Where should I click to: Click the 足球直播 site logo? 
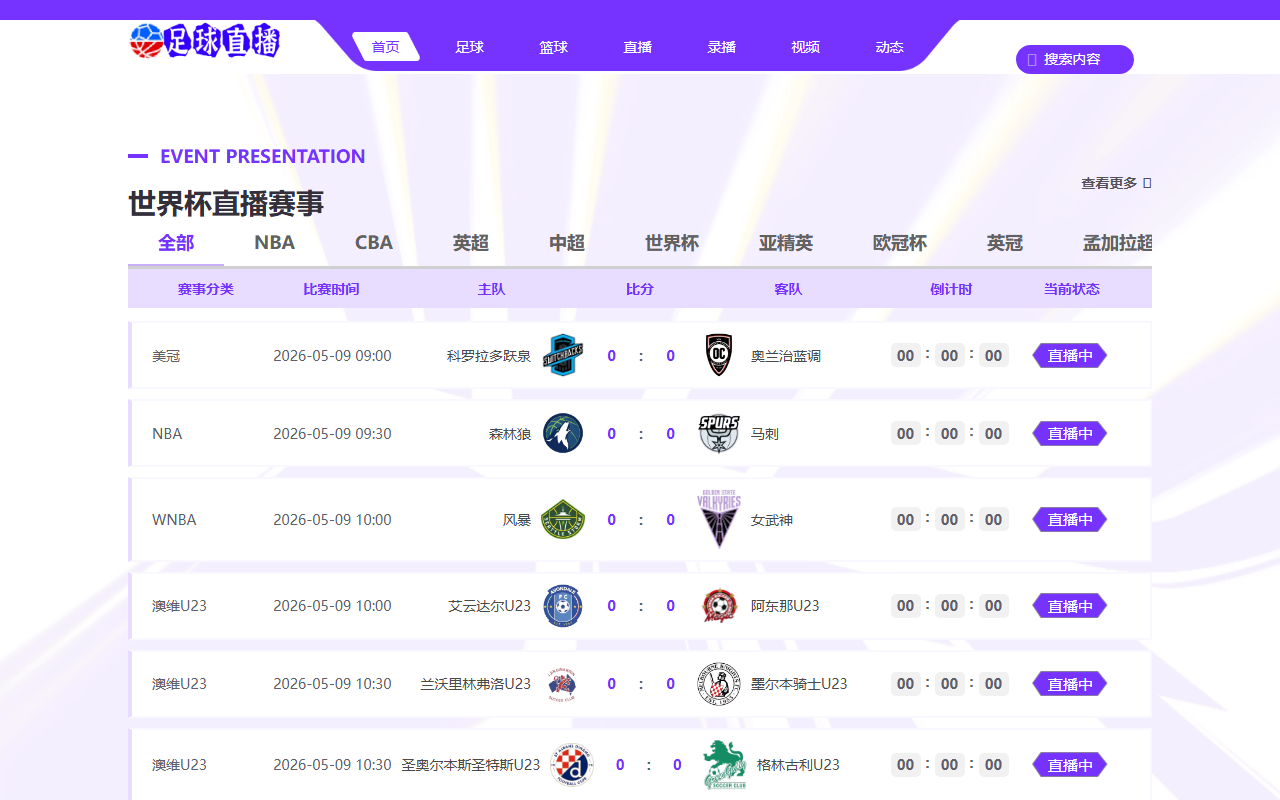point(205,41)
